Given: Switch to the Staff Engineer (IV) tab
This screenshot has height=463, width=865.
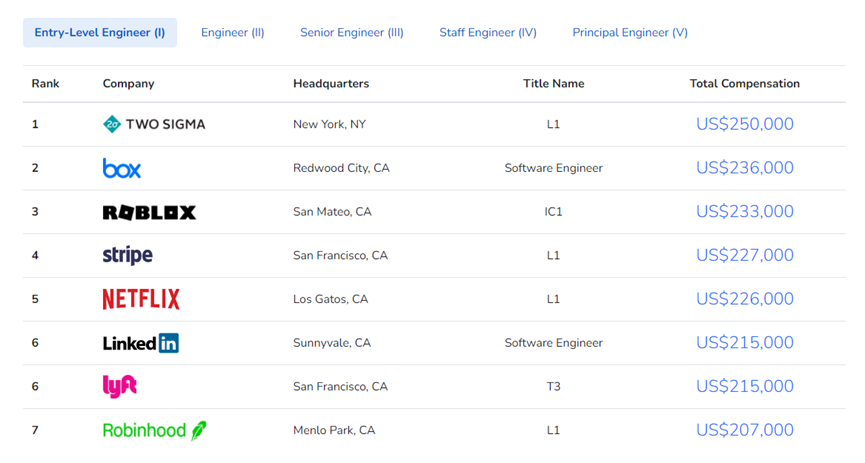Looking at the screenshot, I should (488, 32).
